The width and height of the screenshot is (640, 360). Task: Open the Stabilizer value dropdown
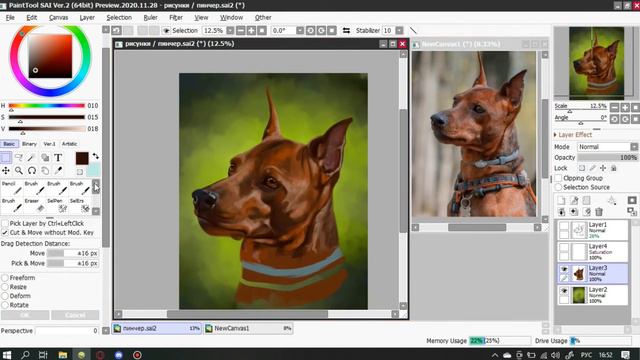(399, 31)
